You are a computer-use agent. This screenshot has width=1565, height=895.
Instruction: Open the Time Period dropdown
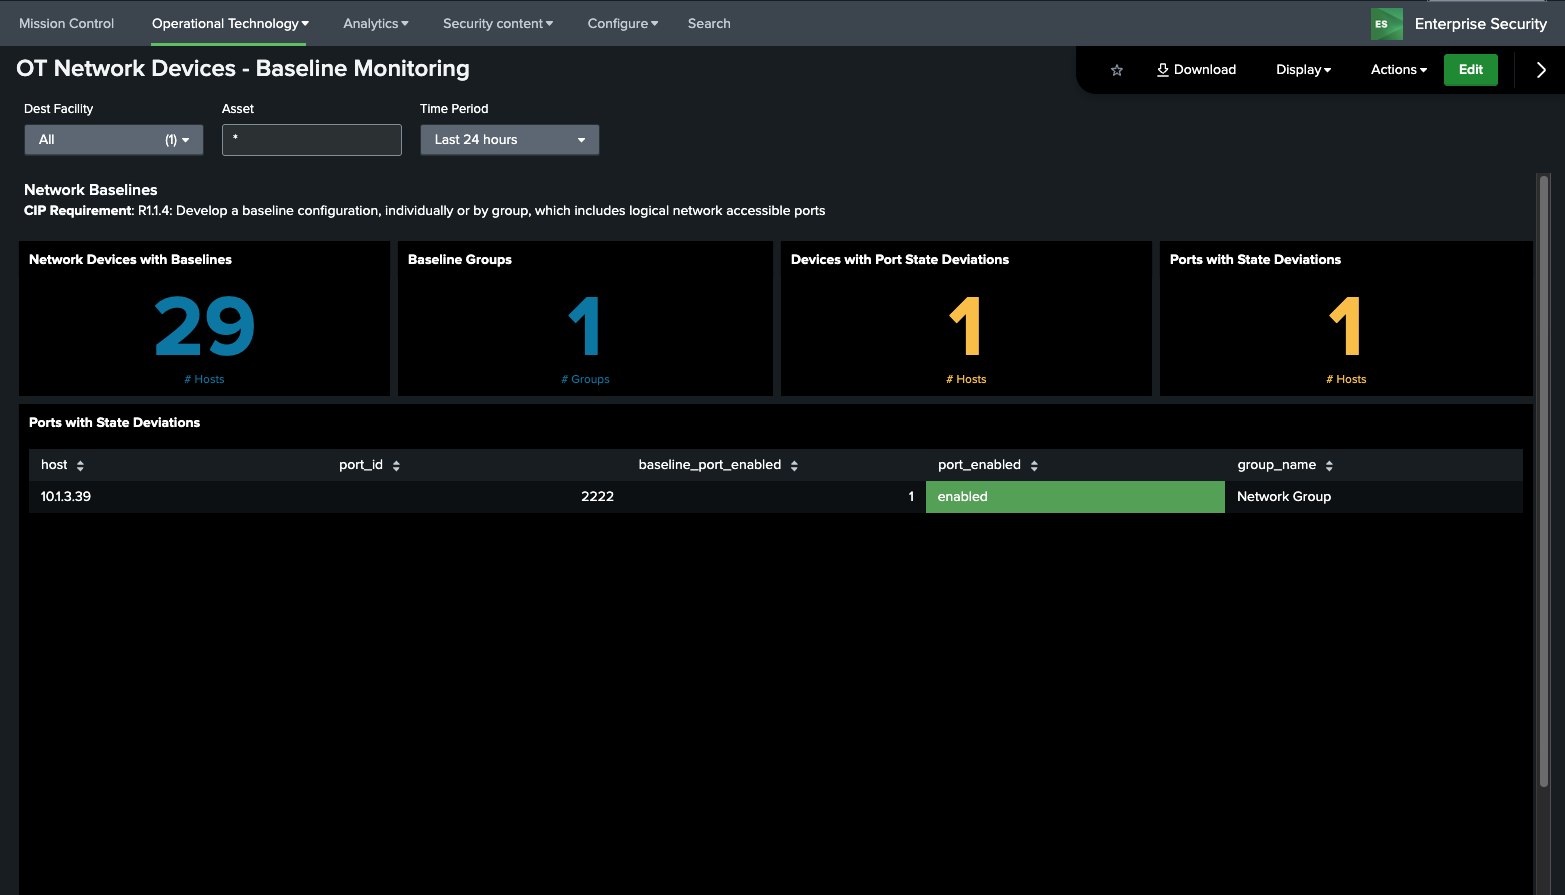509,140
